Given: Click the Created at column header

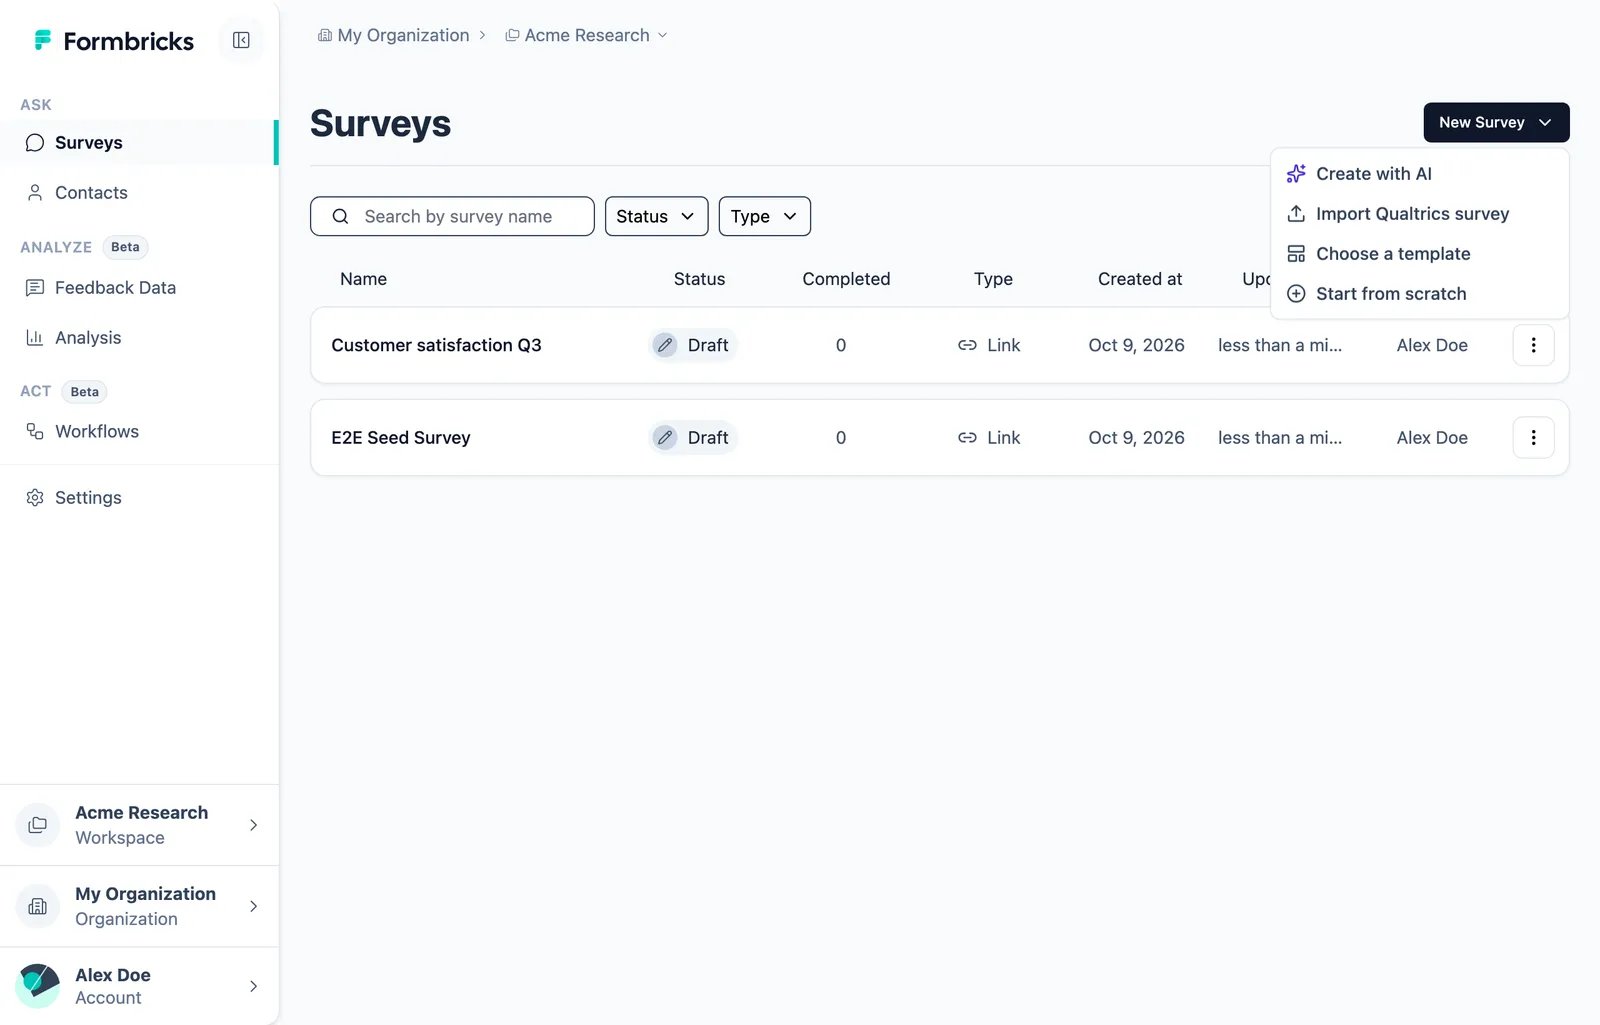Looking at the screenshot, I should pos(1140,279).
